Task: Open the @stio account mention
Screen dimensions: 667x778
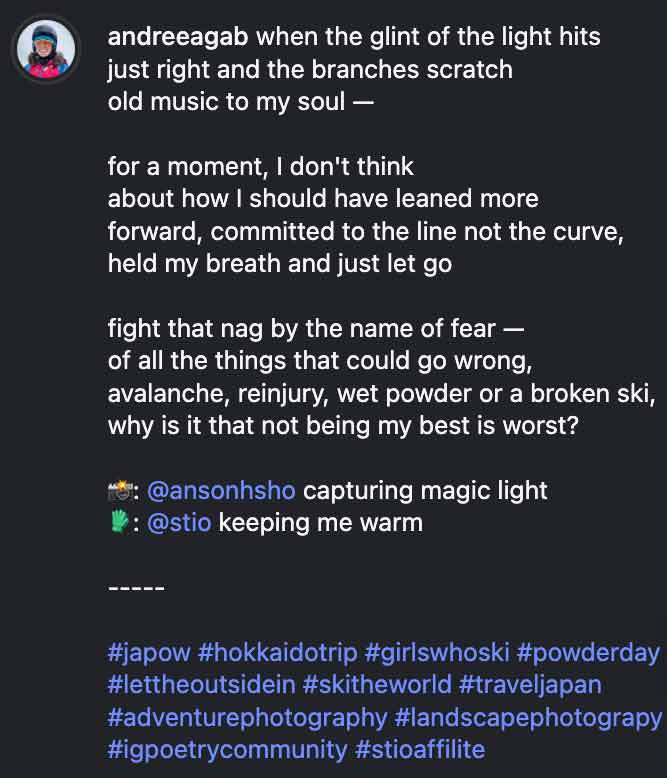Action: (179, 523)
